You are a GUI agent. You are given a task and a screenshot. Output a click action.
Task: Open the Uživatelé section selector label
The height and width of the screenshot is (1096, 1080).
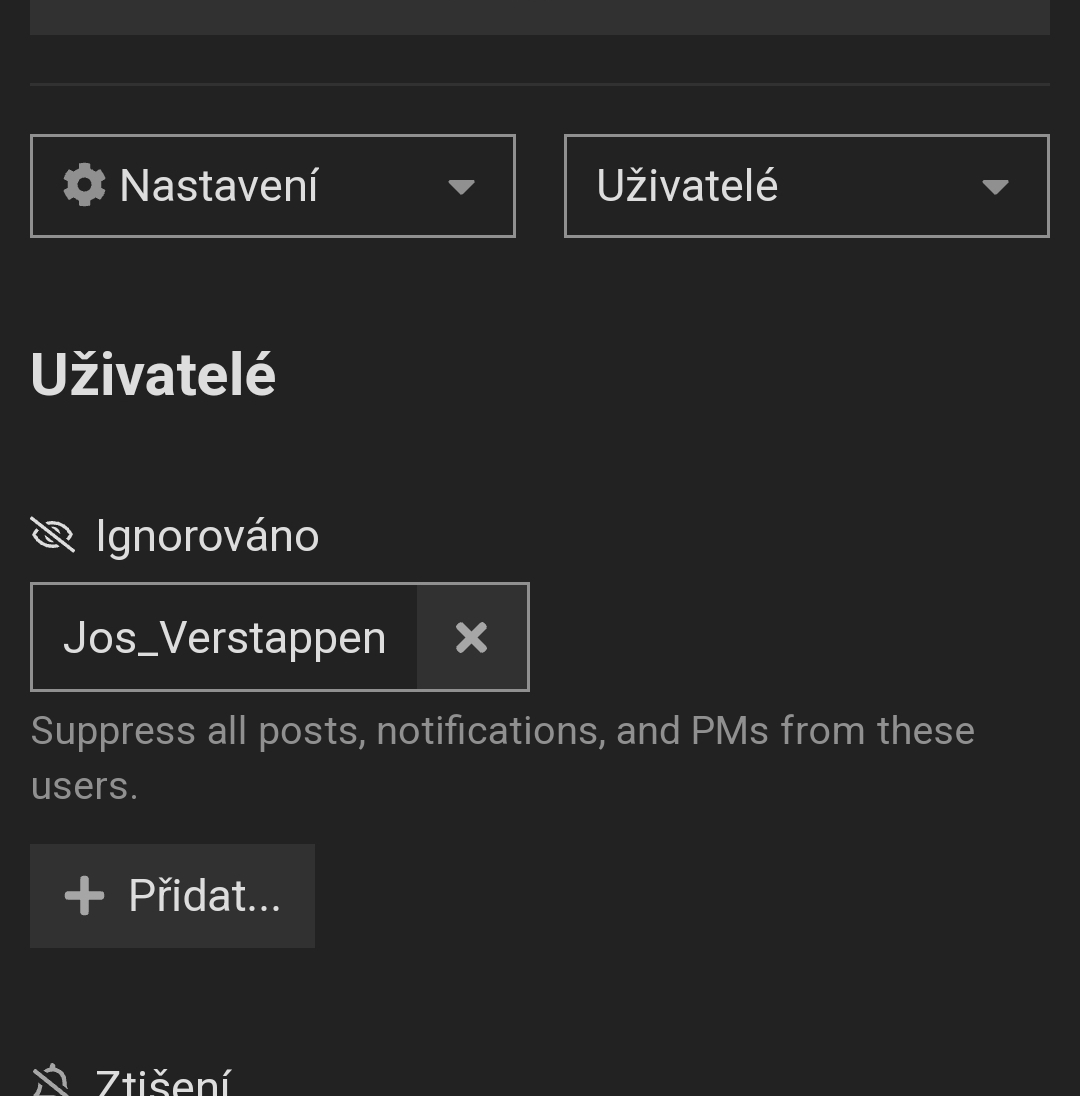686,185
